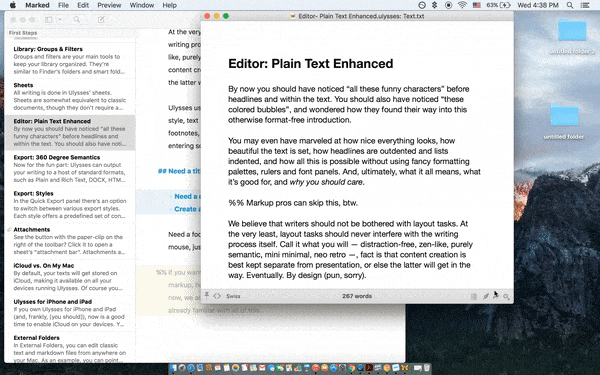Viewport: 600px width, 375px height.
Task: Open the Apple menu
Action: point(13,5)
